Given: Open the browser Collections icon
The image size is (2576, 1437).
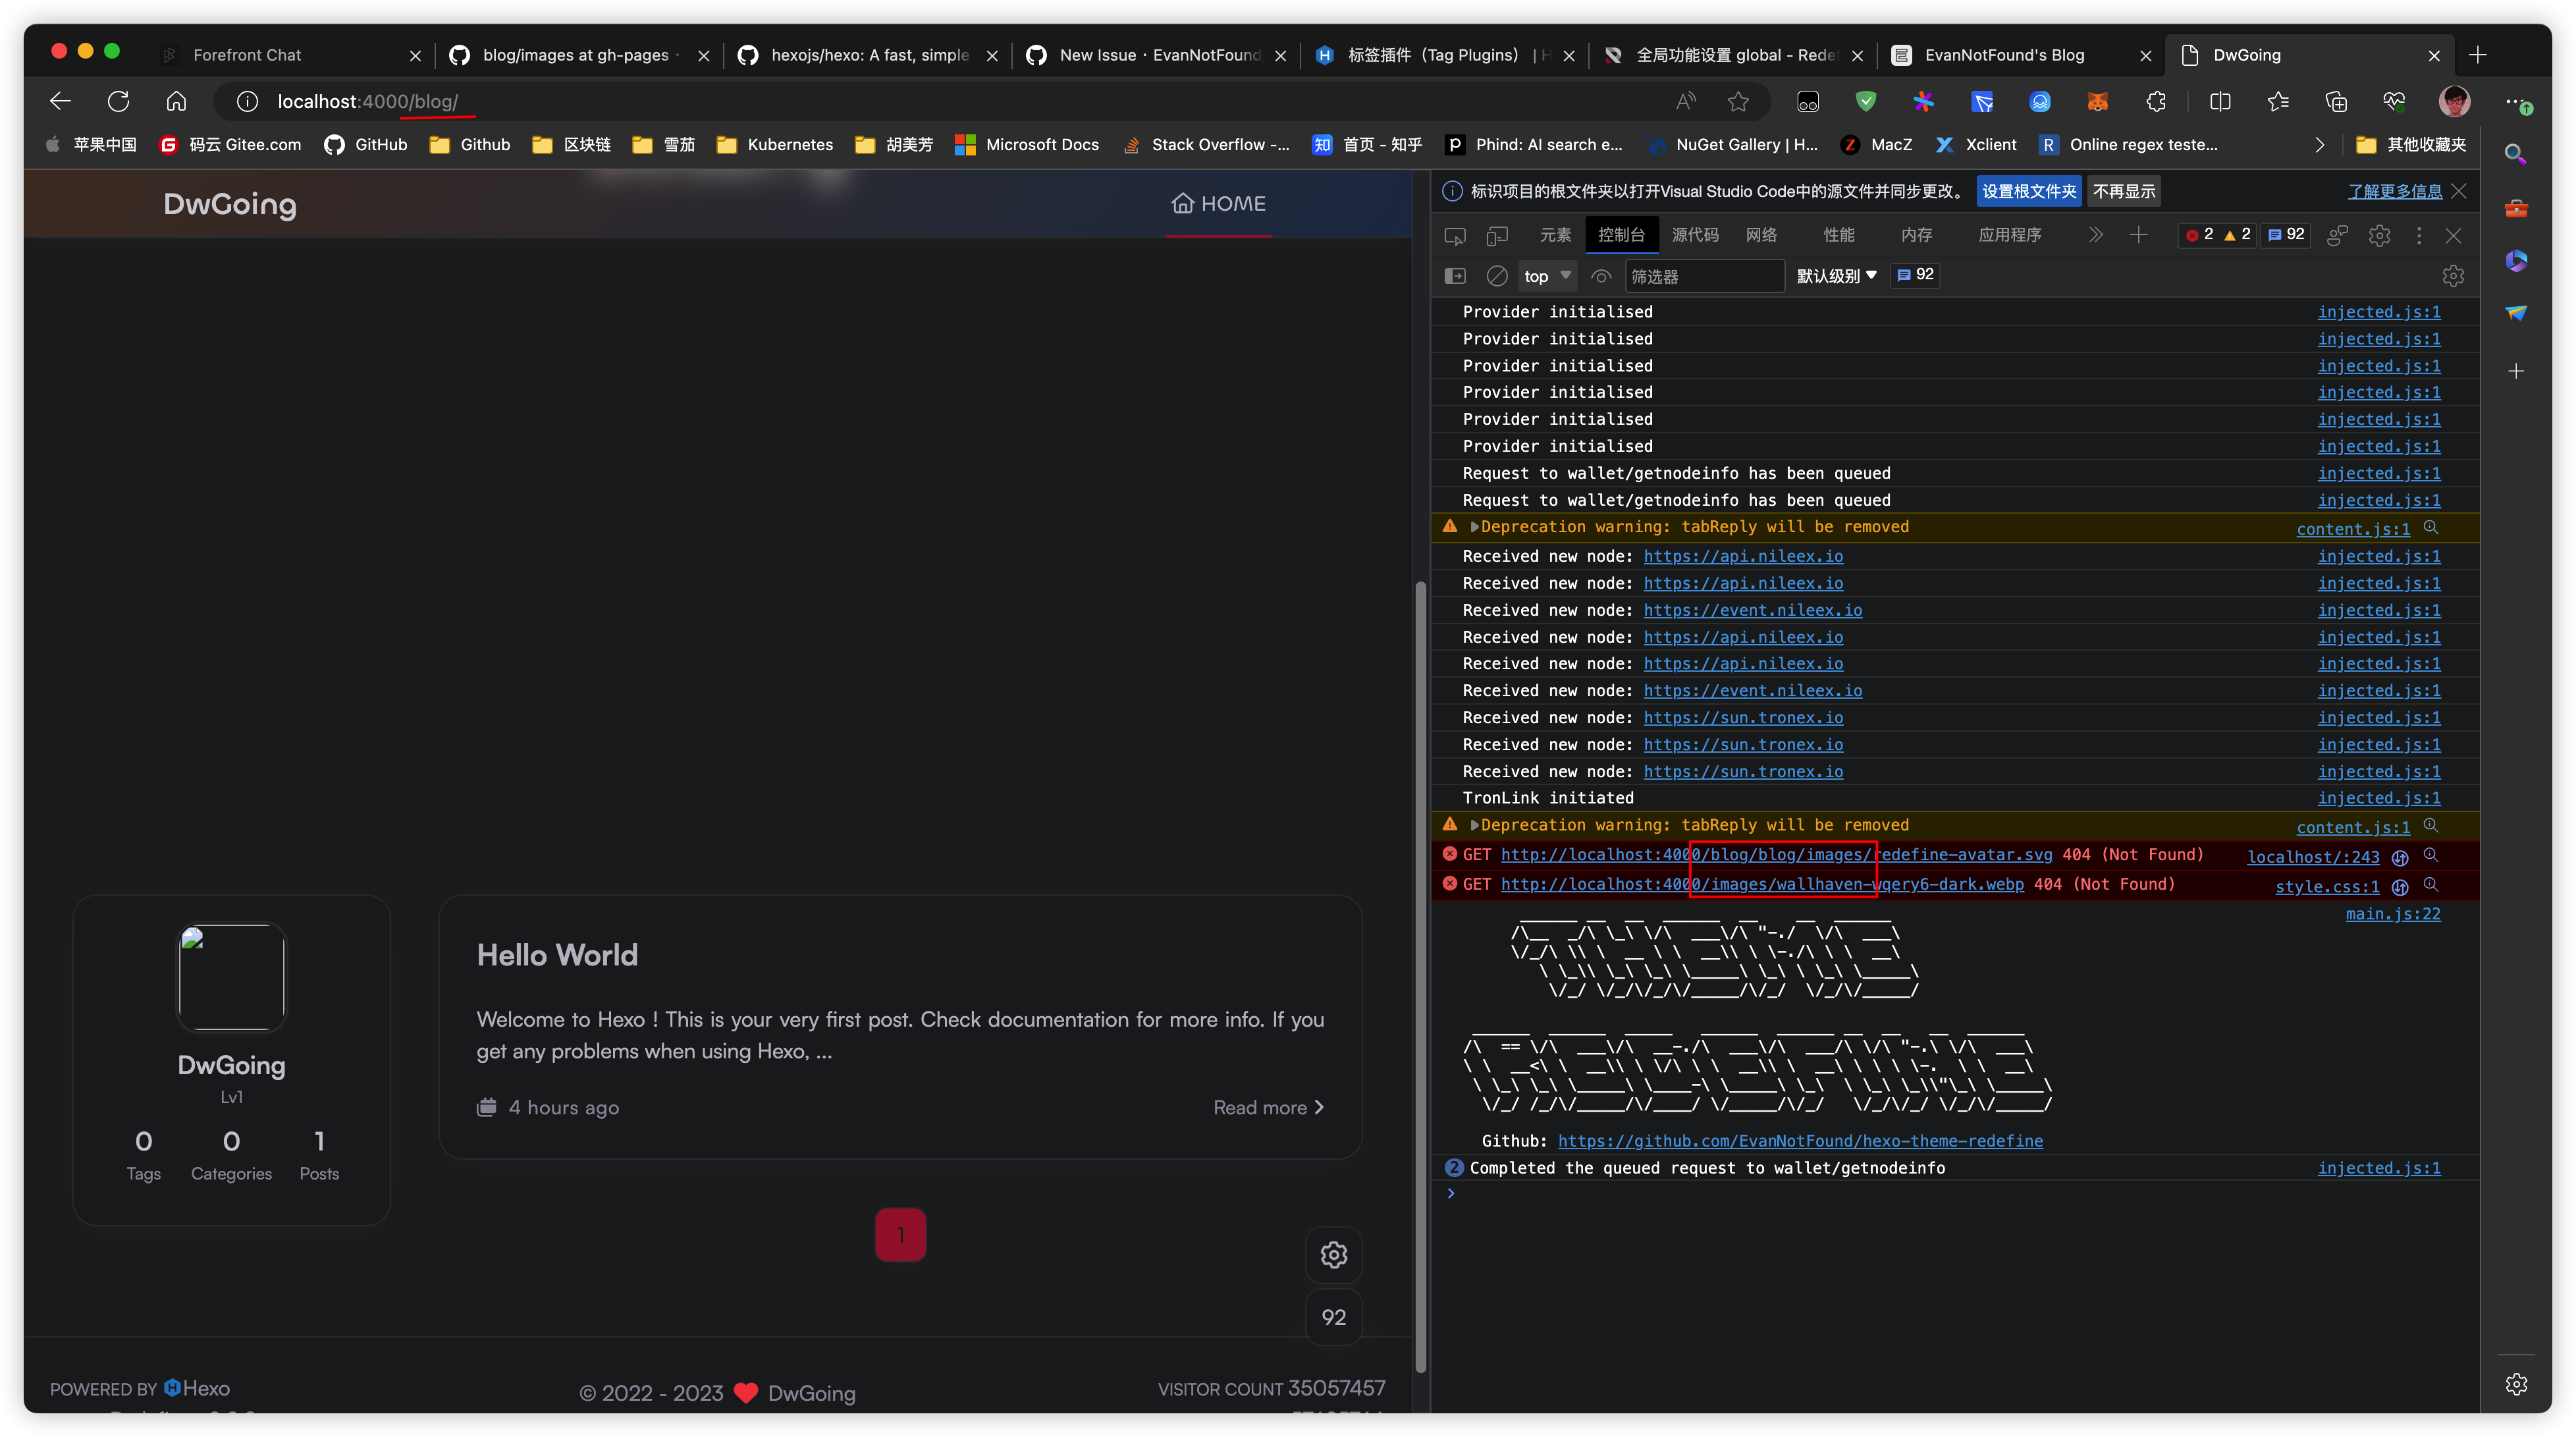Looking at the screenshot, I should 2337,101.
